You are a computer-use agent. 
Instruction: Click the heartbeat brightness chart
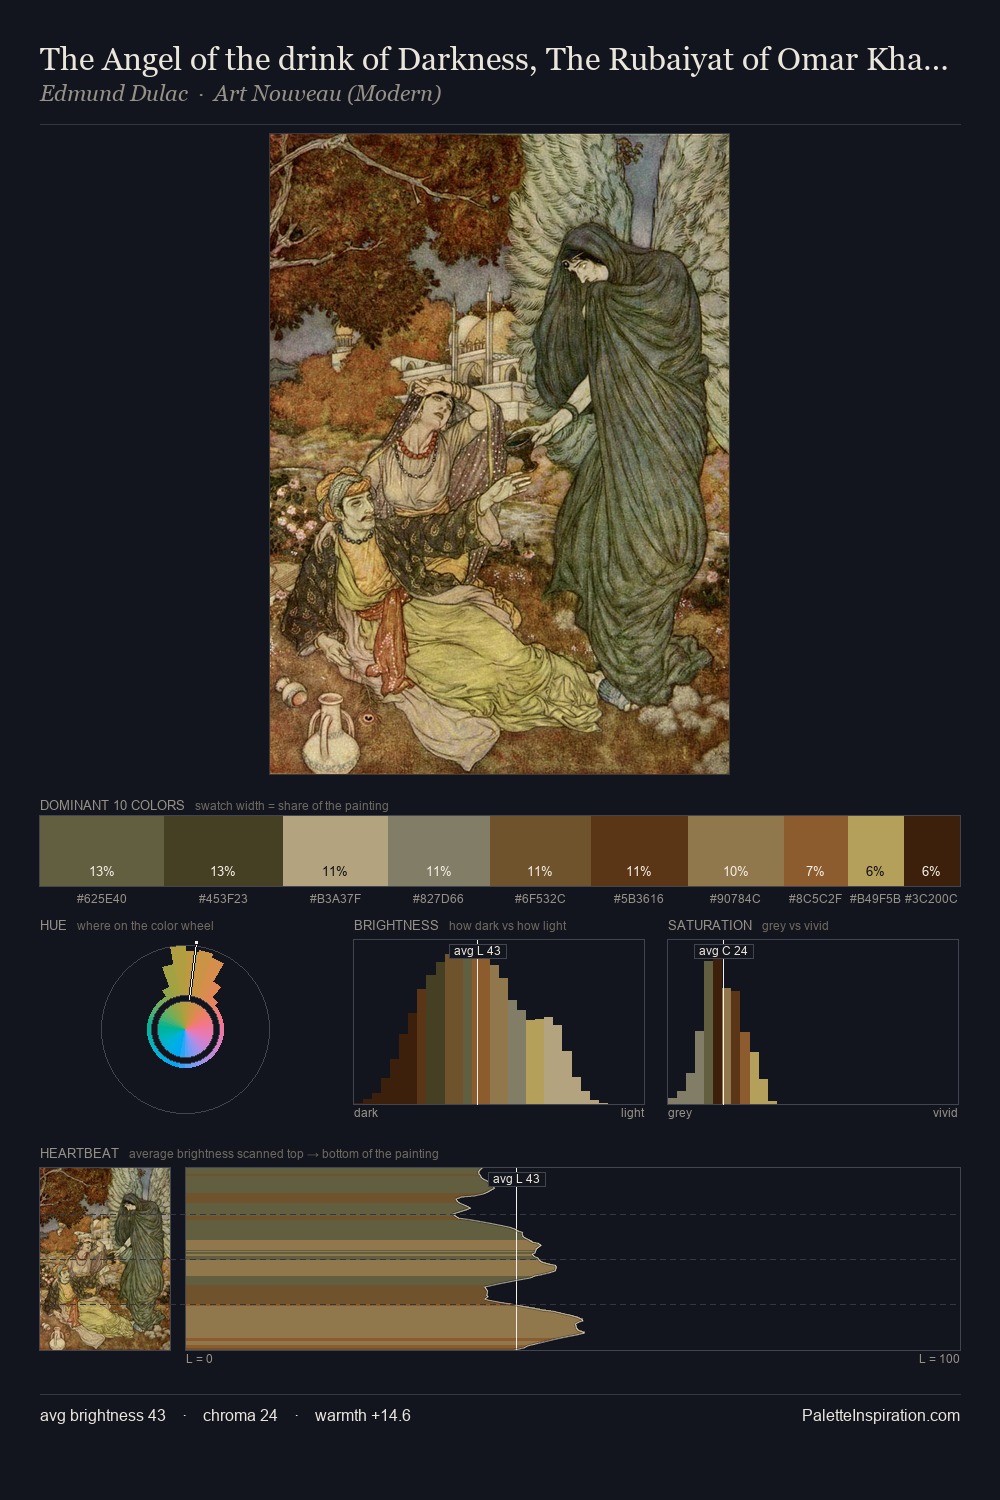pyautogui.click(x=573, y=1259)
